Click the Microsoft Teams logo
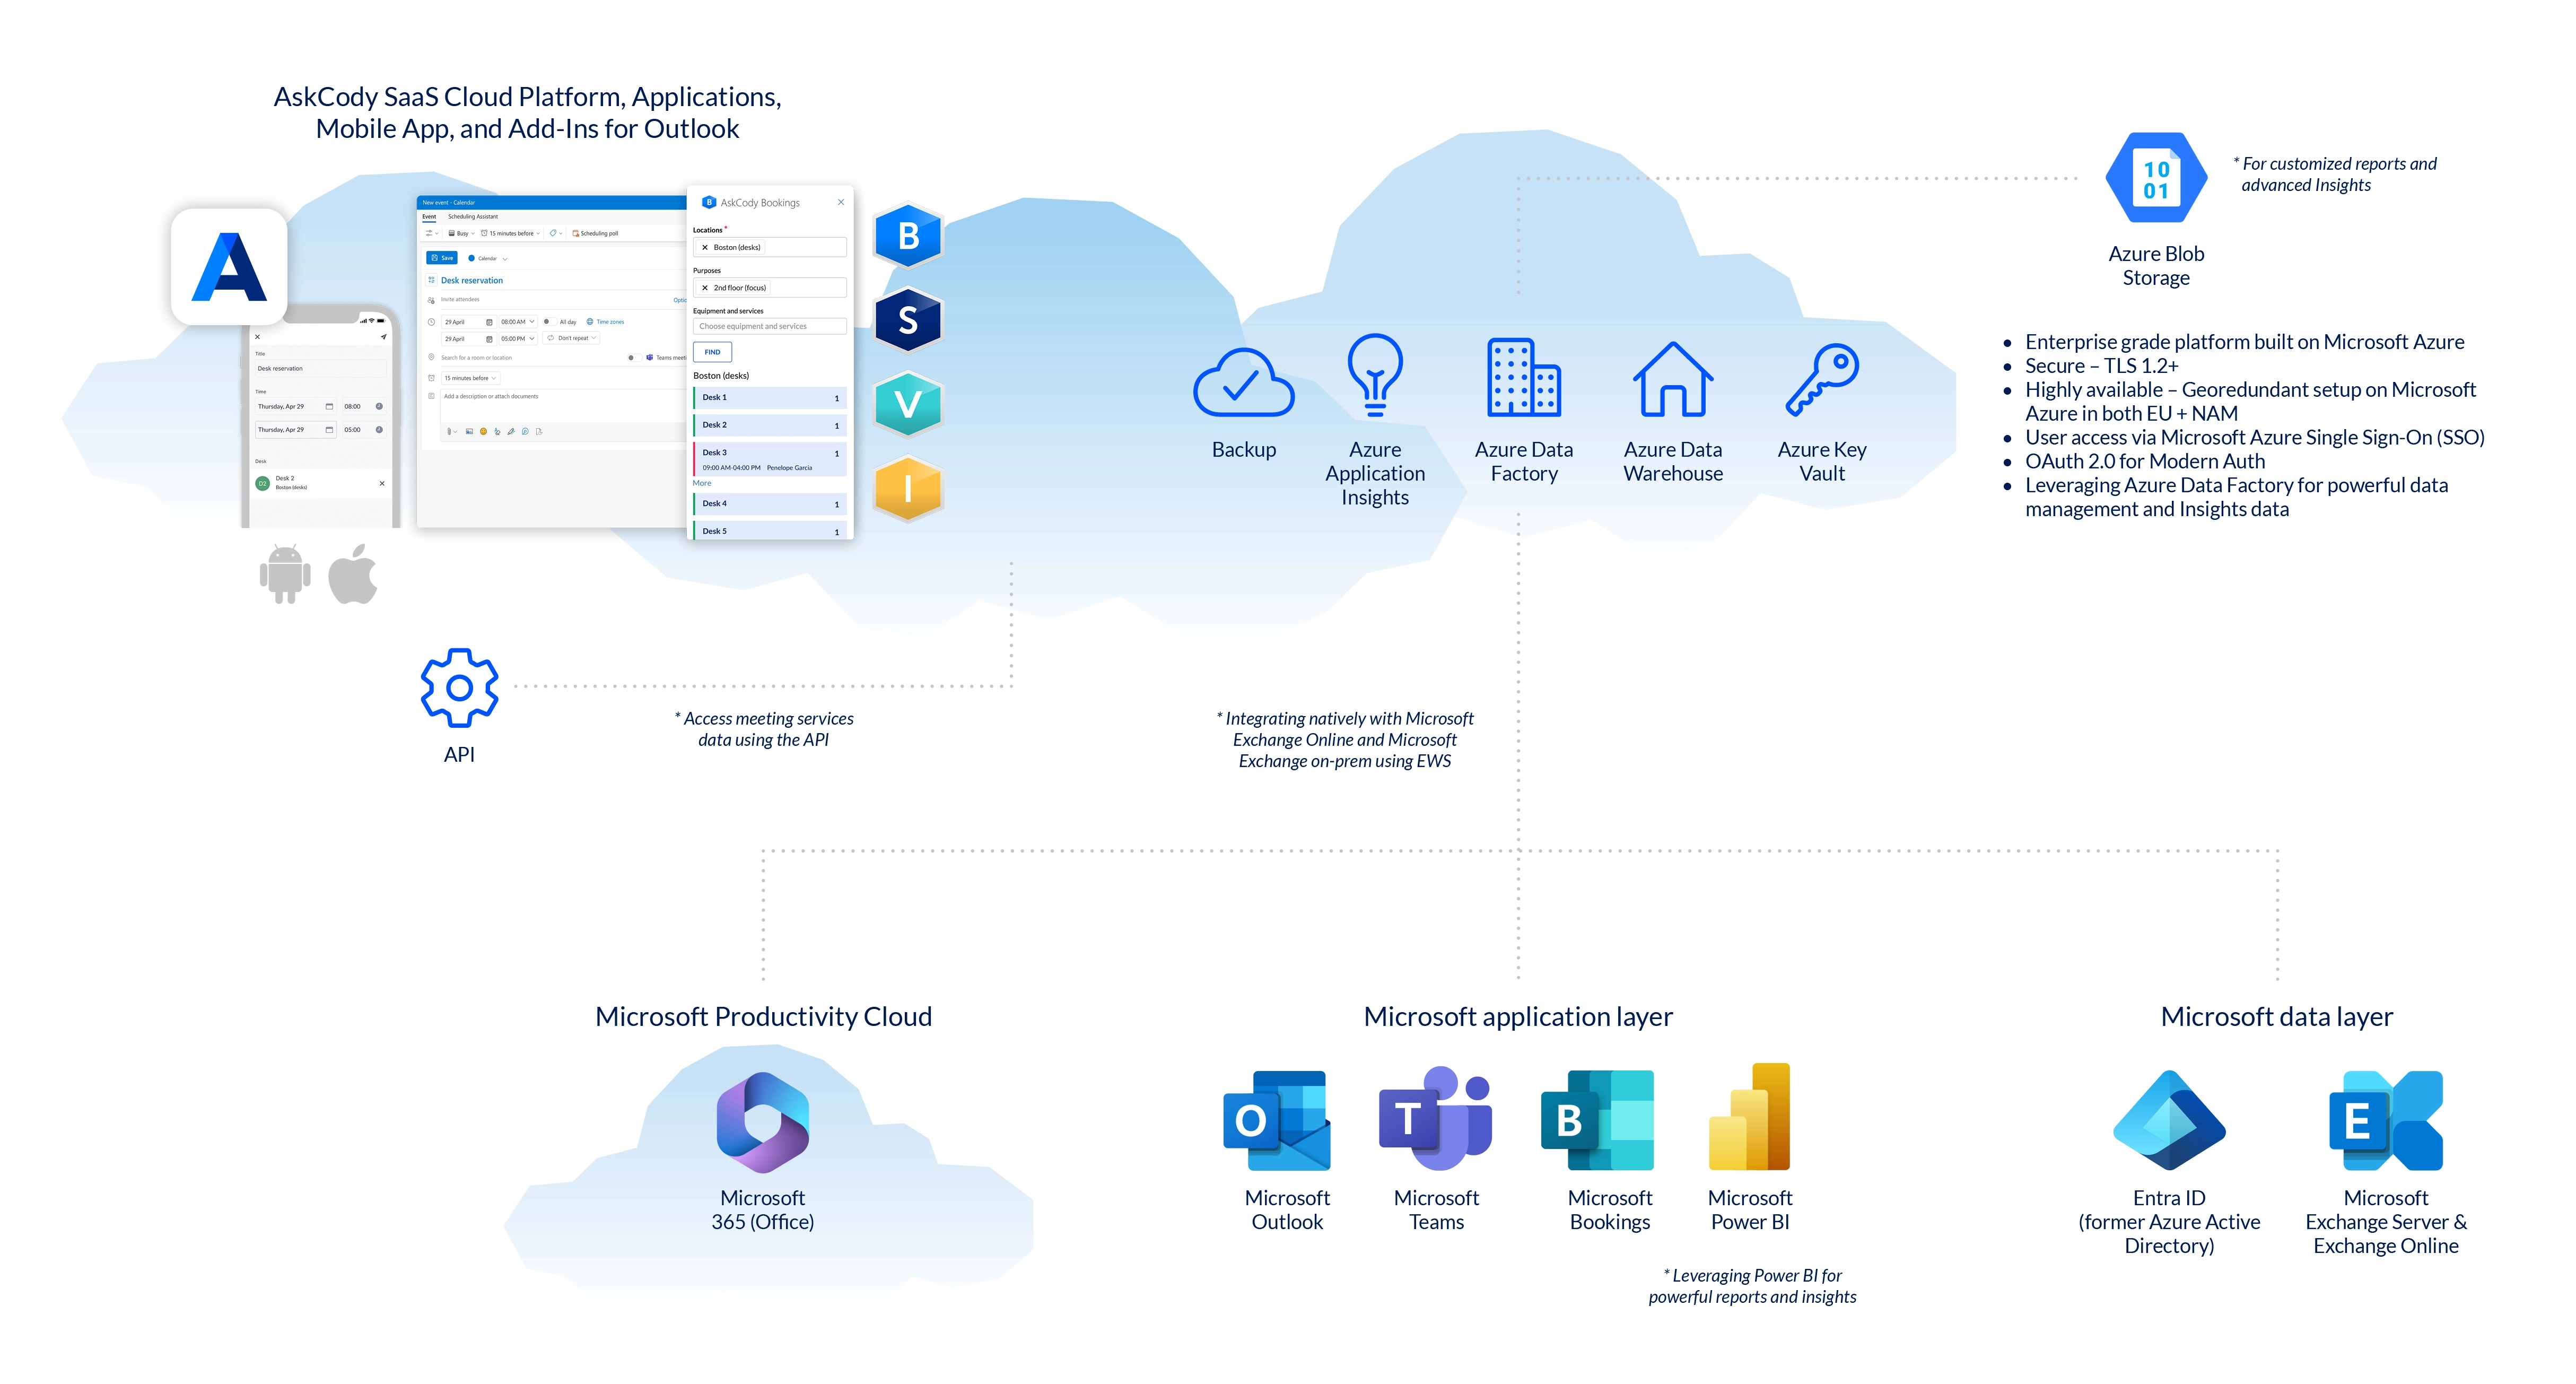The width and height of the screenshot is (2576, 1384). click(x=1435, y=1118)
